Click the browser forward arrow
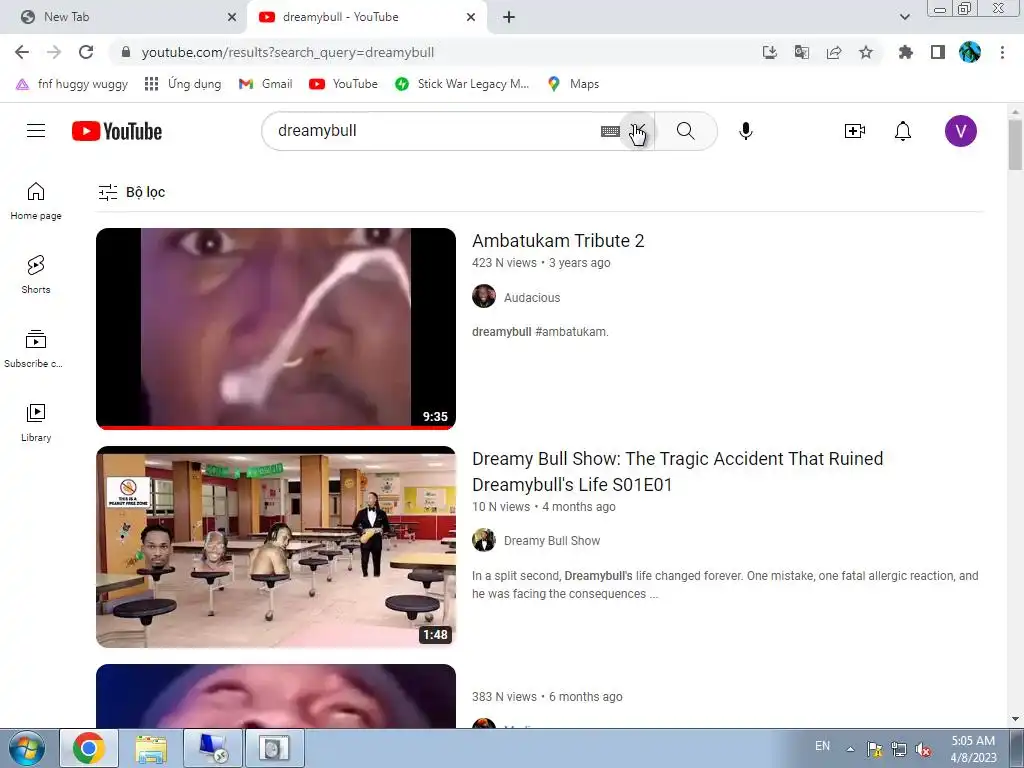 coord(54,52)
